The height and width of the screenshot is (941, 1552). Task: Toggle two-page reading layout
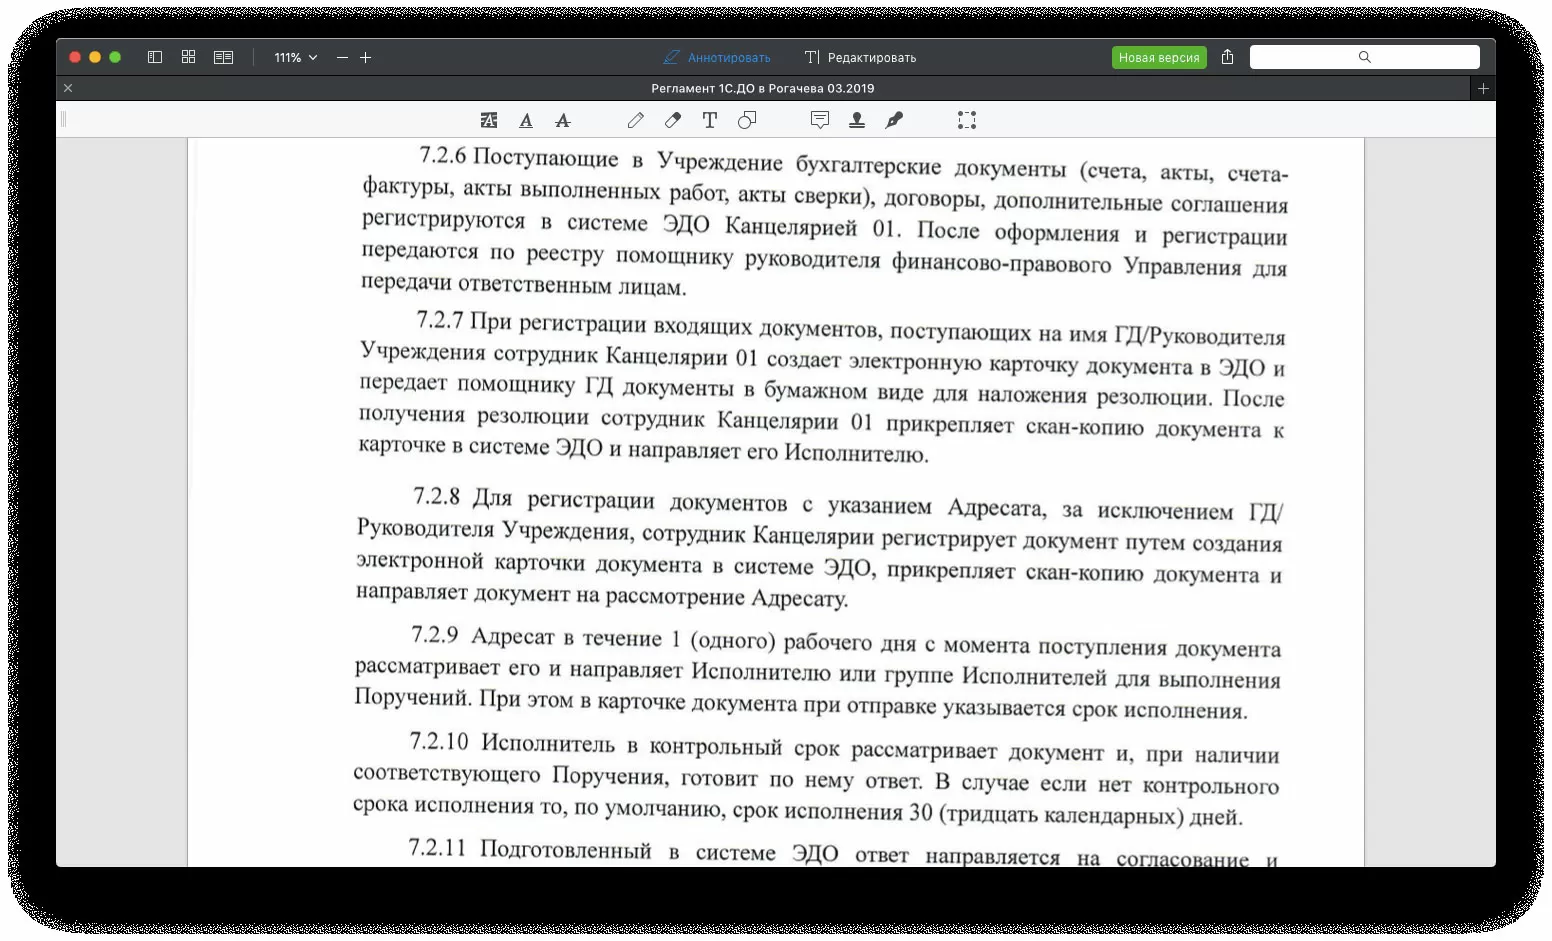tap(223, 57)
